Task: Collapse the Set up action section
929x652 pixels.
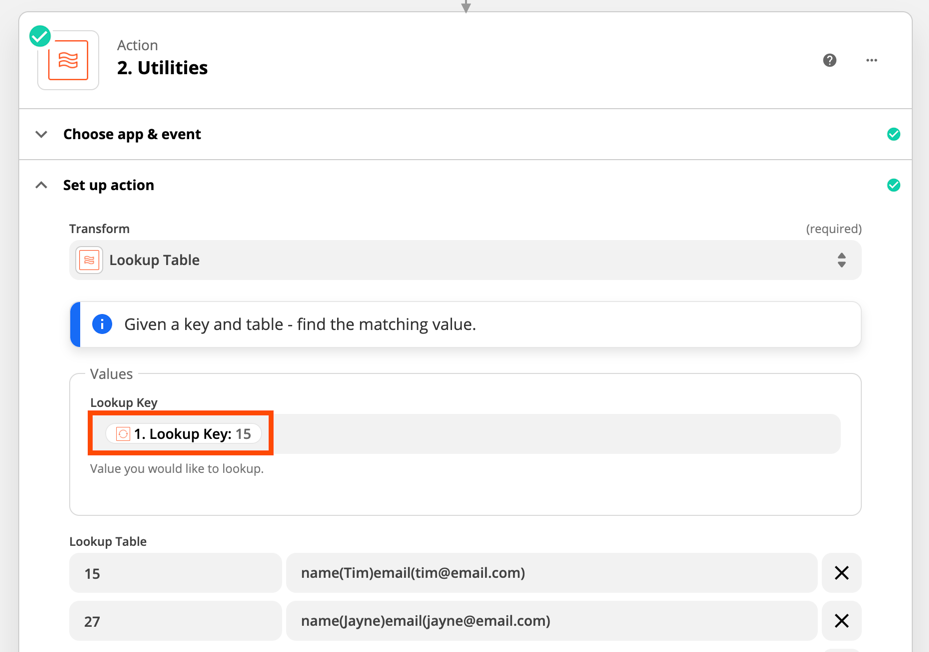Action: 465,185
